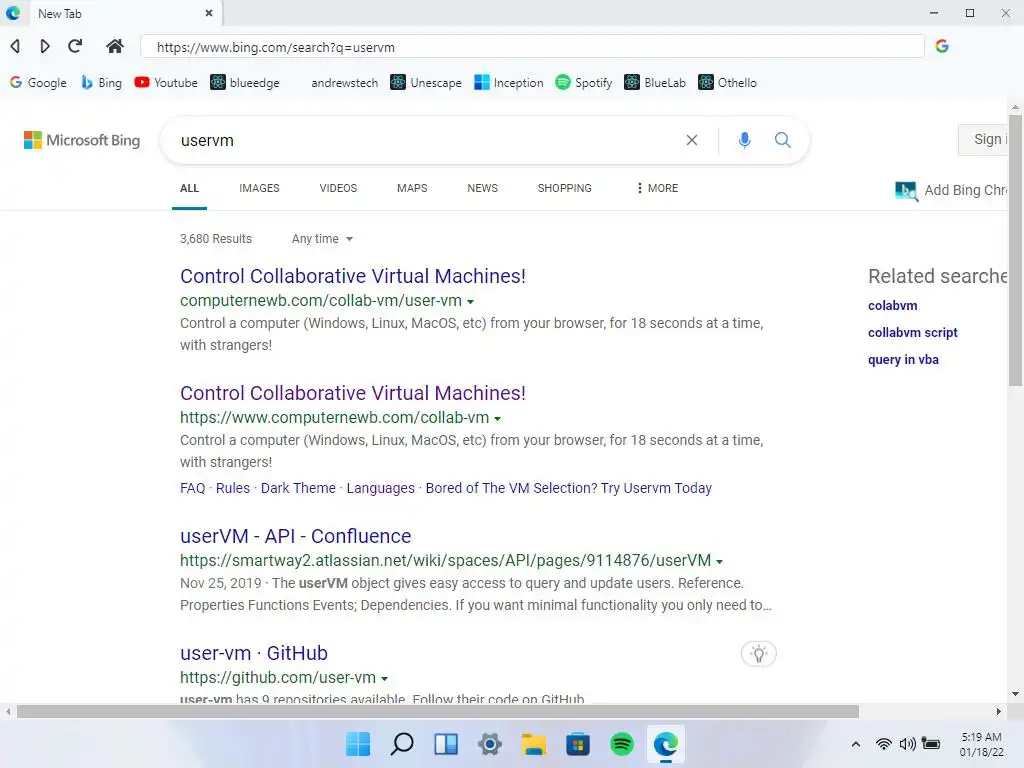
Task: Open Microsoft Store from the taskbar
Action: (577, 744)
